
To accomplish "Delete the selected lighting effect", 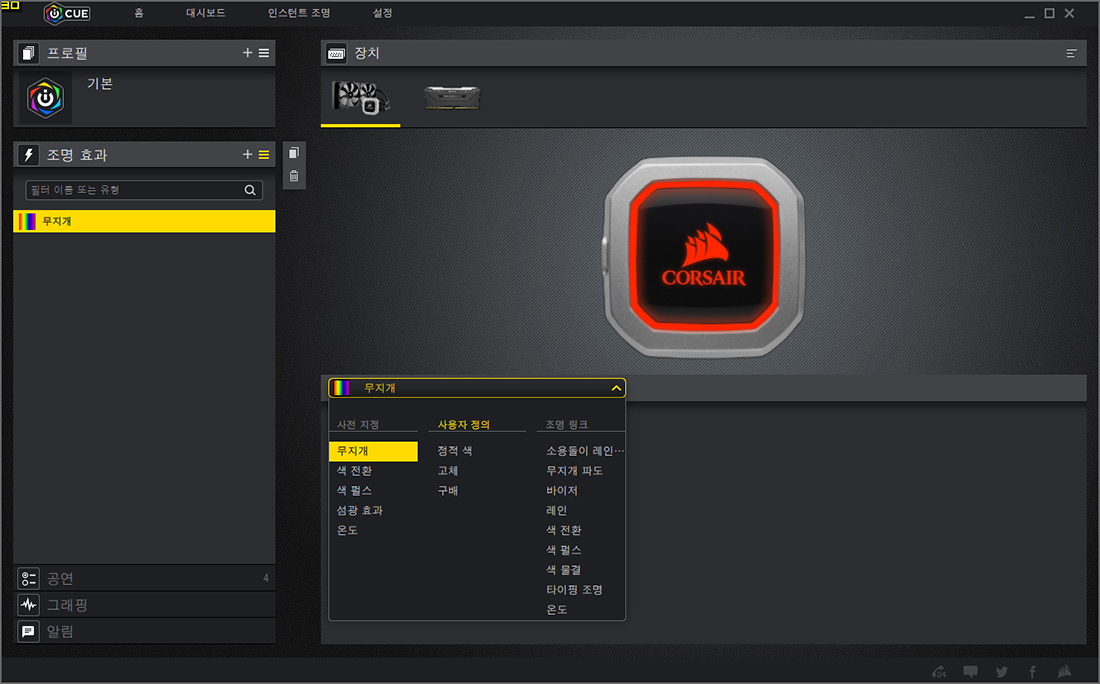I will click(294, 176).
